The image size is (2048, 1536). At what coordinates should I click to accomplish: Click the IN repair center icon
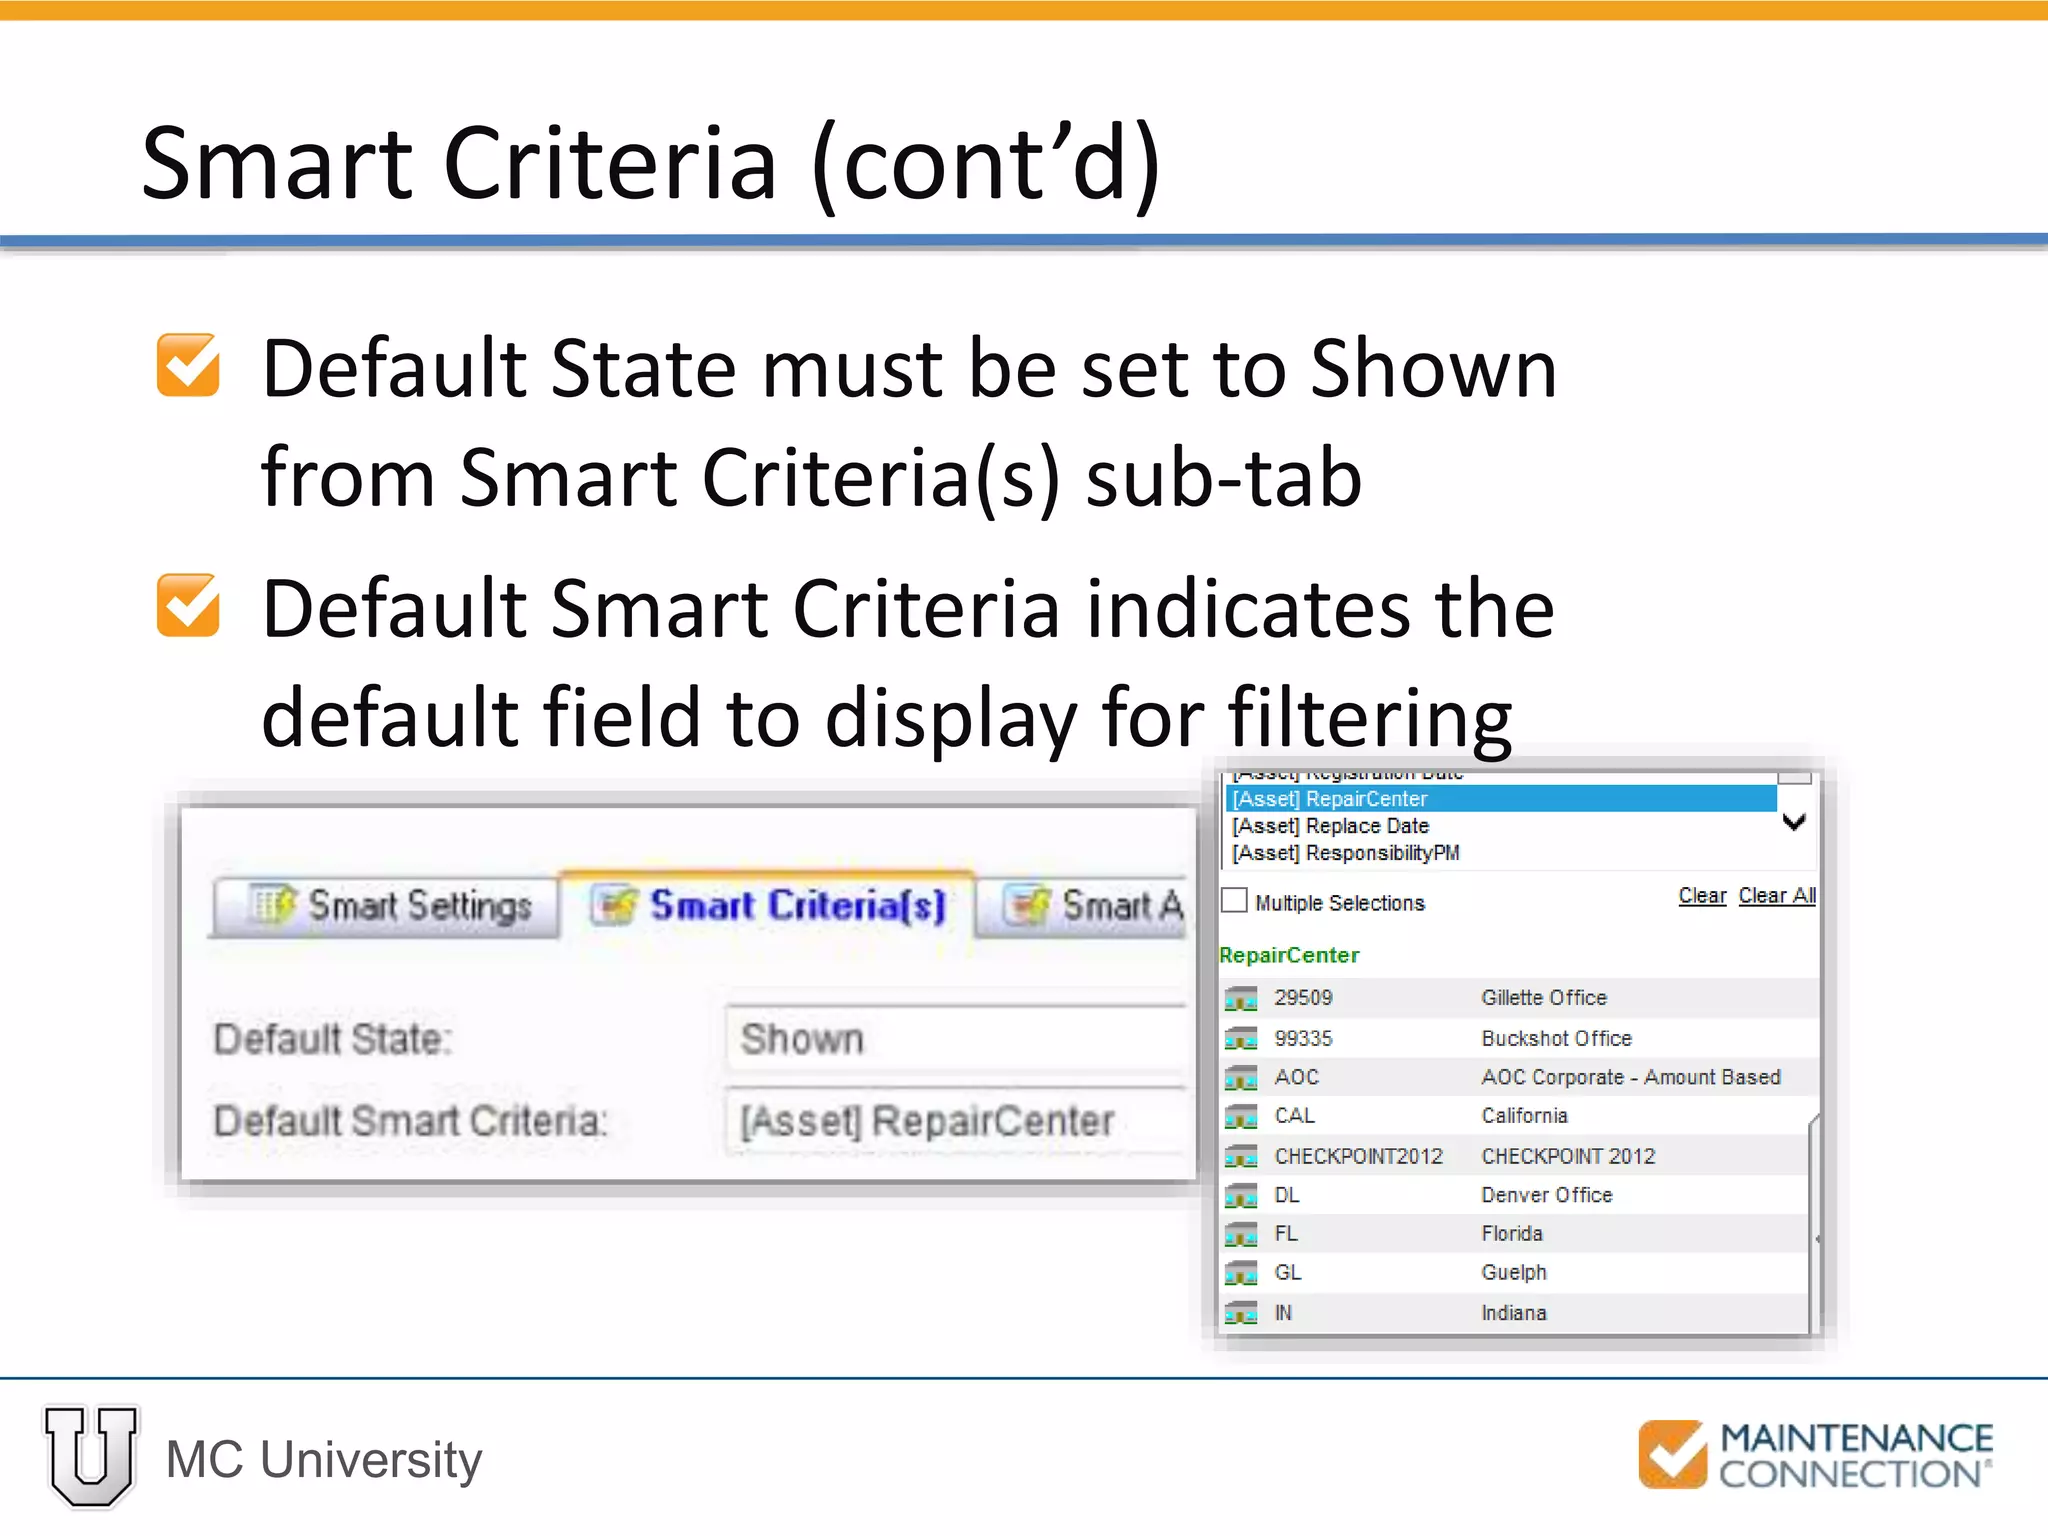pyautogui.click(x=1241, y=1312)
